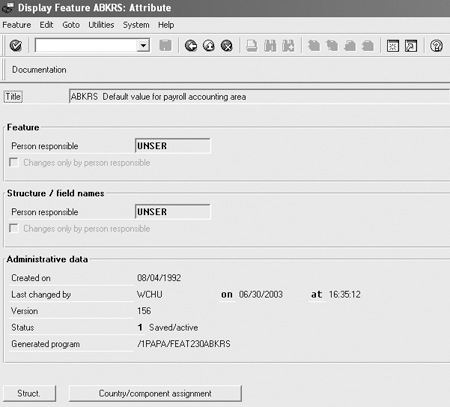Image resolution: width=450 pixels, height=407 pixels.
Task: Toggle Structure changes only by person responsible
Action: point(14,228)
